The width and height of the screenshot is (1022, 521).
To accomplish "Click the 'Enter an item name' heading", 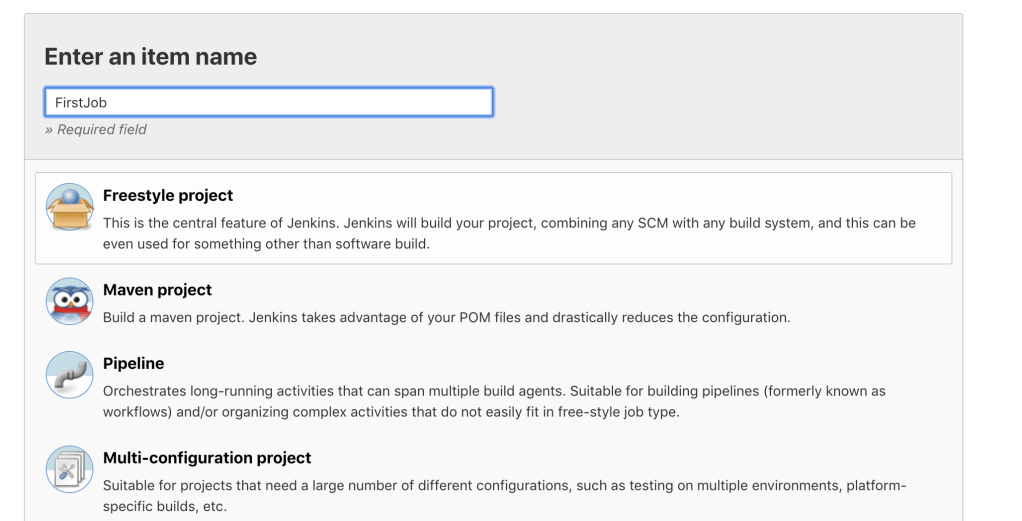I will (x=151, y=57).
